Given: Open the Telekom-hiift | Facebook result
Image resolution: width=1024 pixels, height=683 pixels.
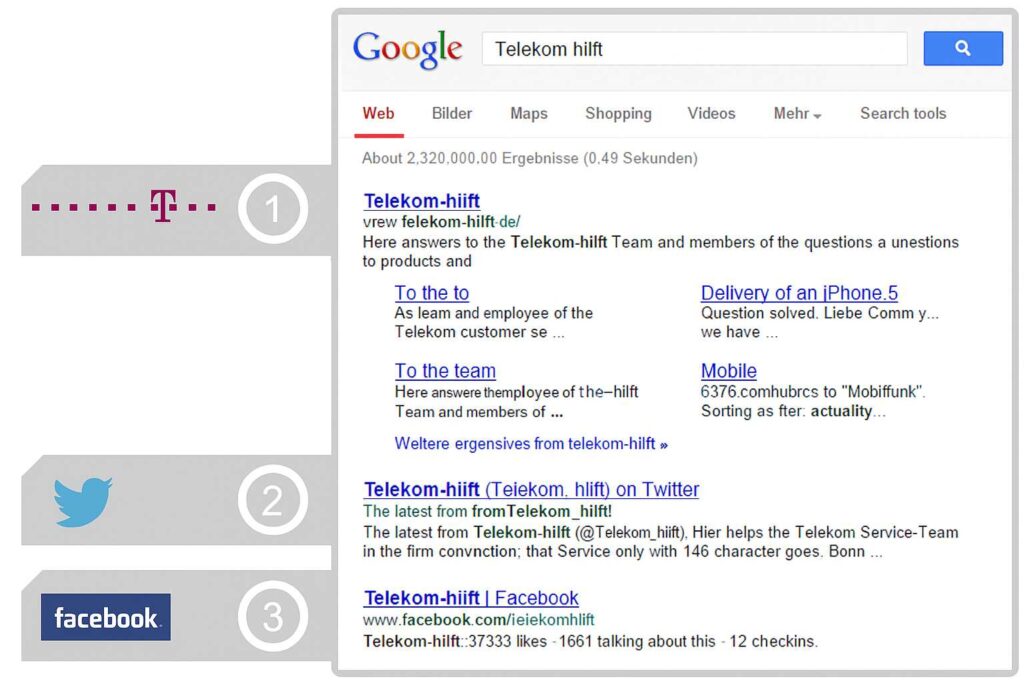Looking at the screenshot, I should (x=471, y=598).
